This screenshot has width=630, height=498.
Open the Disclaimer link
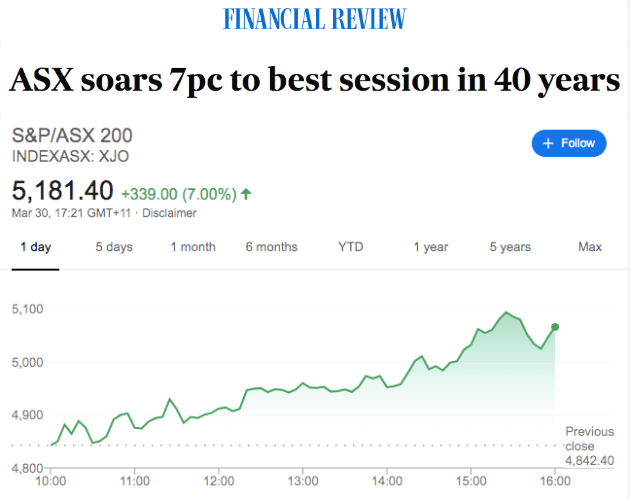[169, 213]
